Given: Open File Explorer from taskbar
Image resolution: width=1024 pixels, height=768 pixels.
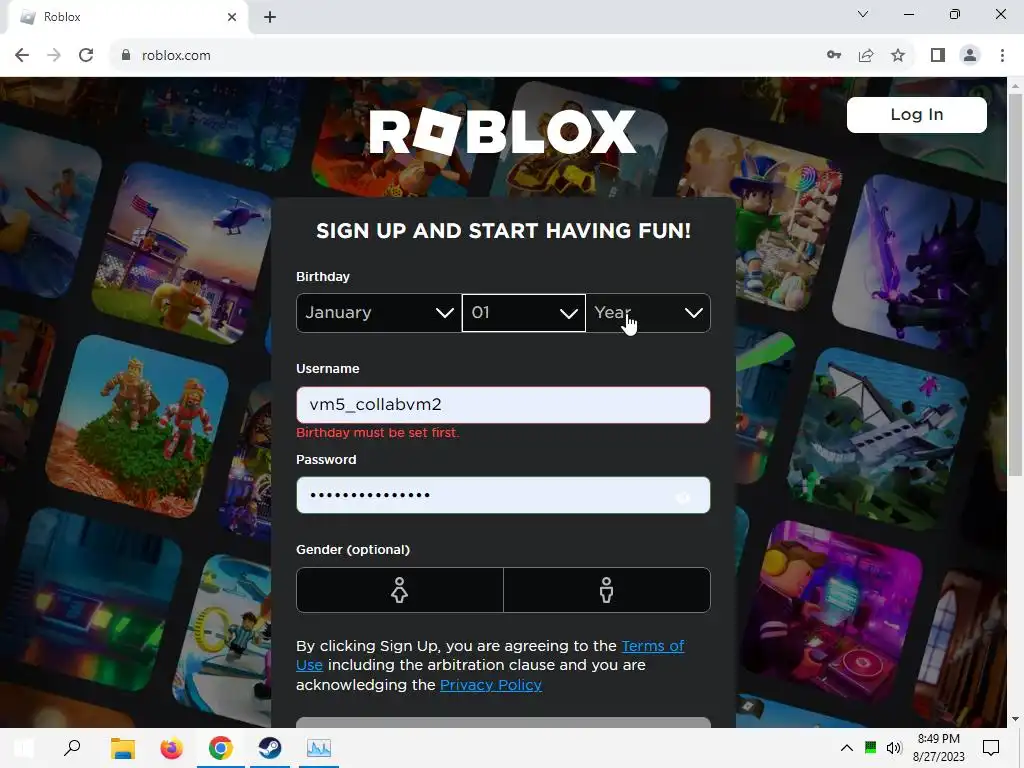Looking at the screenshot, I should [x=122, y=748].
